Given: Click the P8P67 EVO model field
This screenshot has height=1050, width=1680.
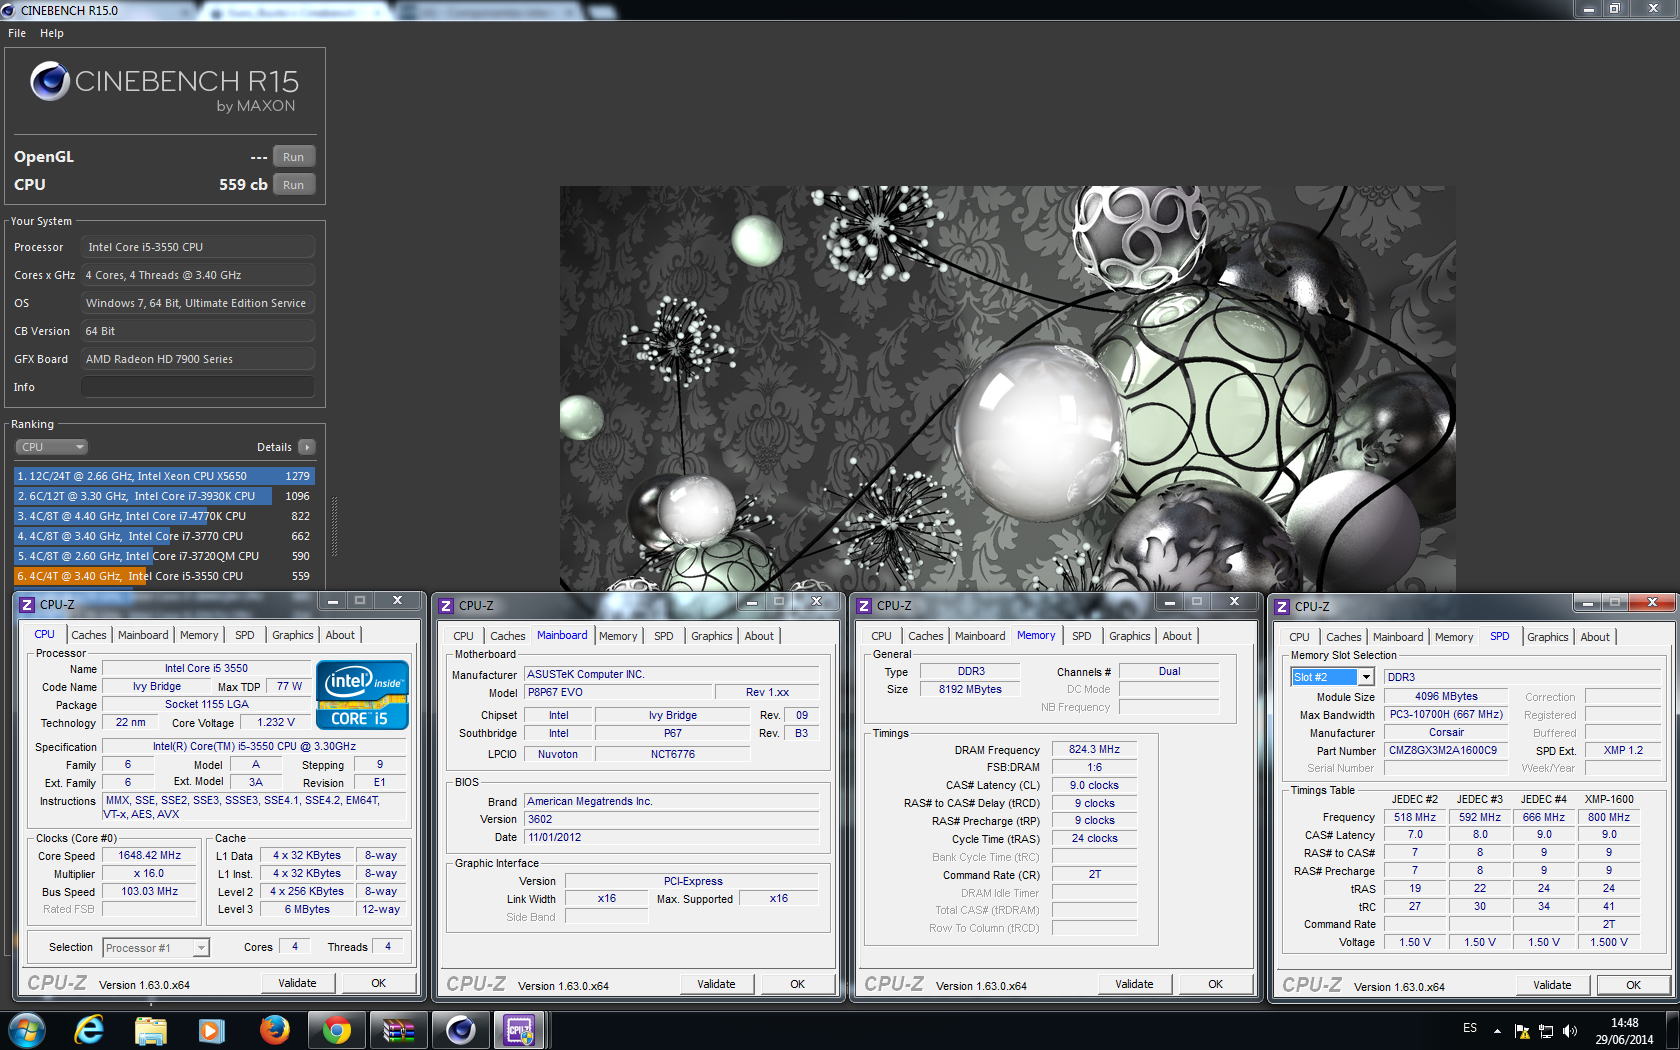Looking at the screenshot, I should click(x=617, y=692).
